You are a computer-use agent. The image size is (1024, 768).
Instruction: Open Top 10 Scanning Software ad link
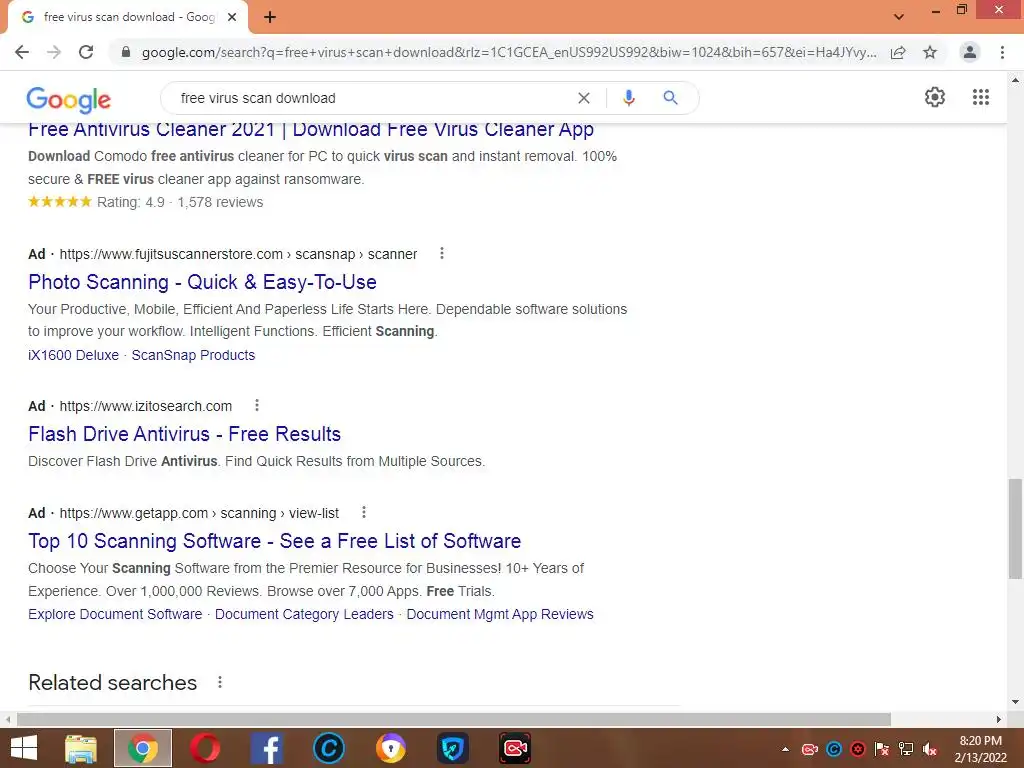point(274,541)
